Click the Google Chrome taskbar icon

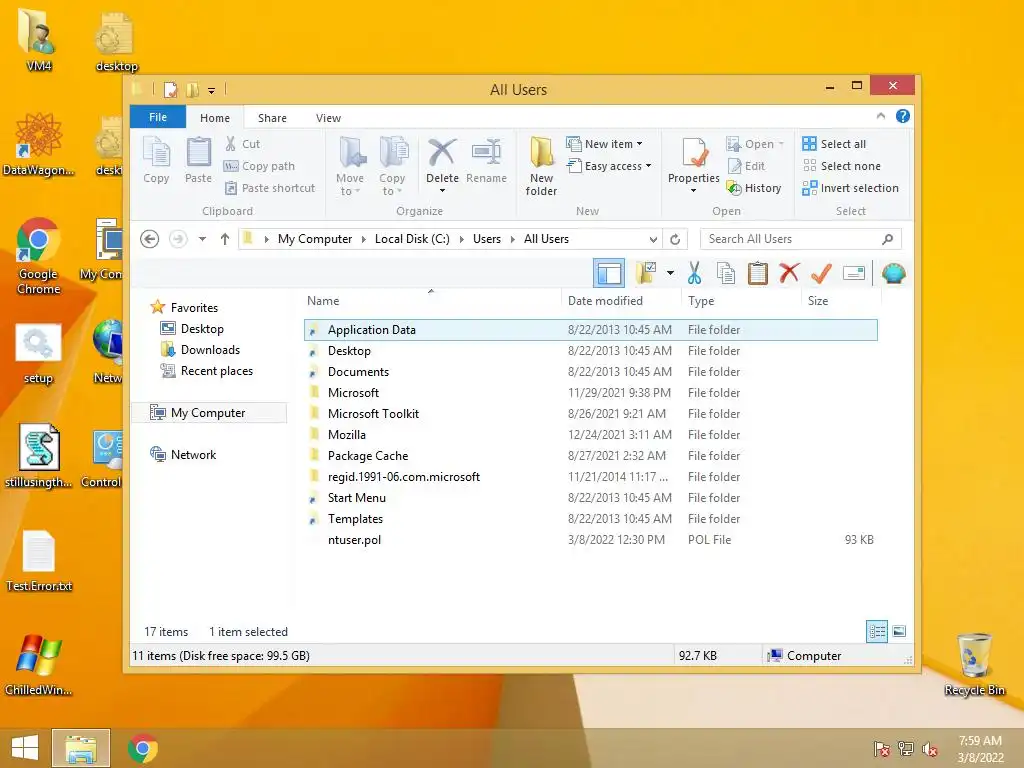tap(142, 748)
